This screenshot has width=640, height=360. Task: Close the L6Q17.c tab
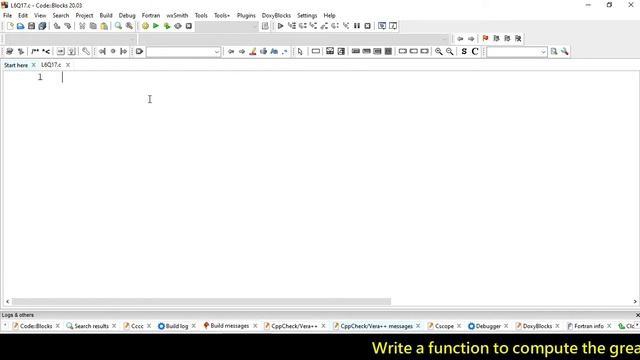(68, 65)
